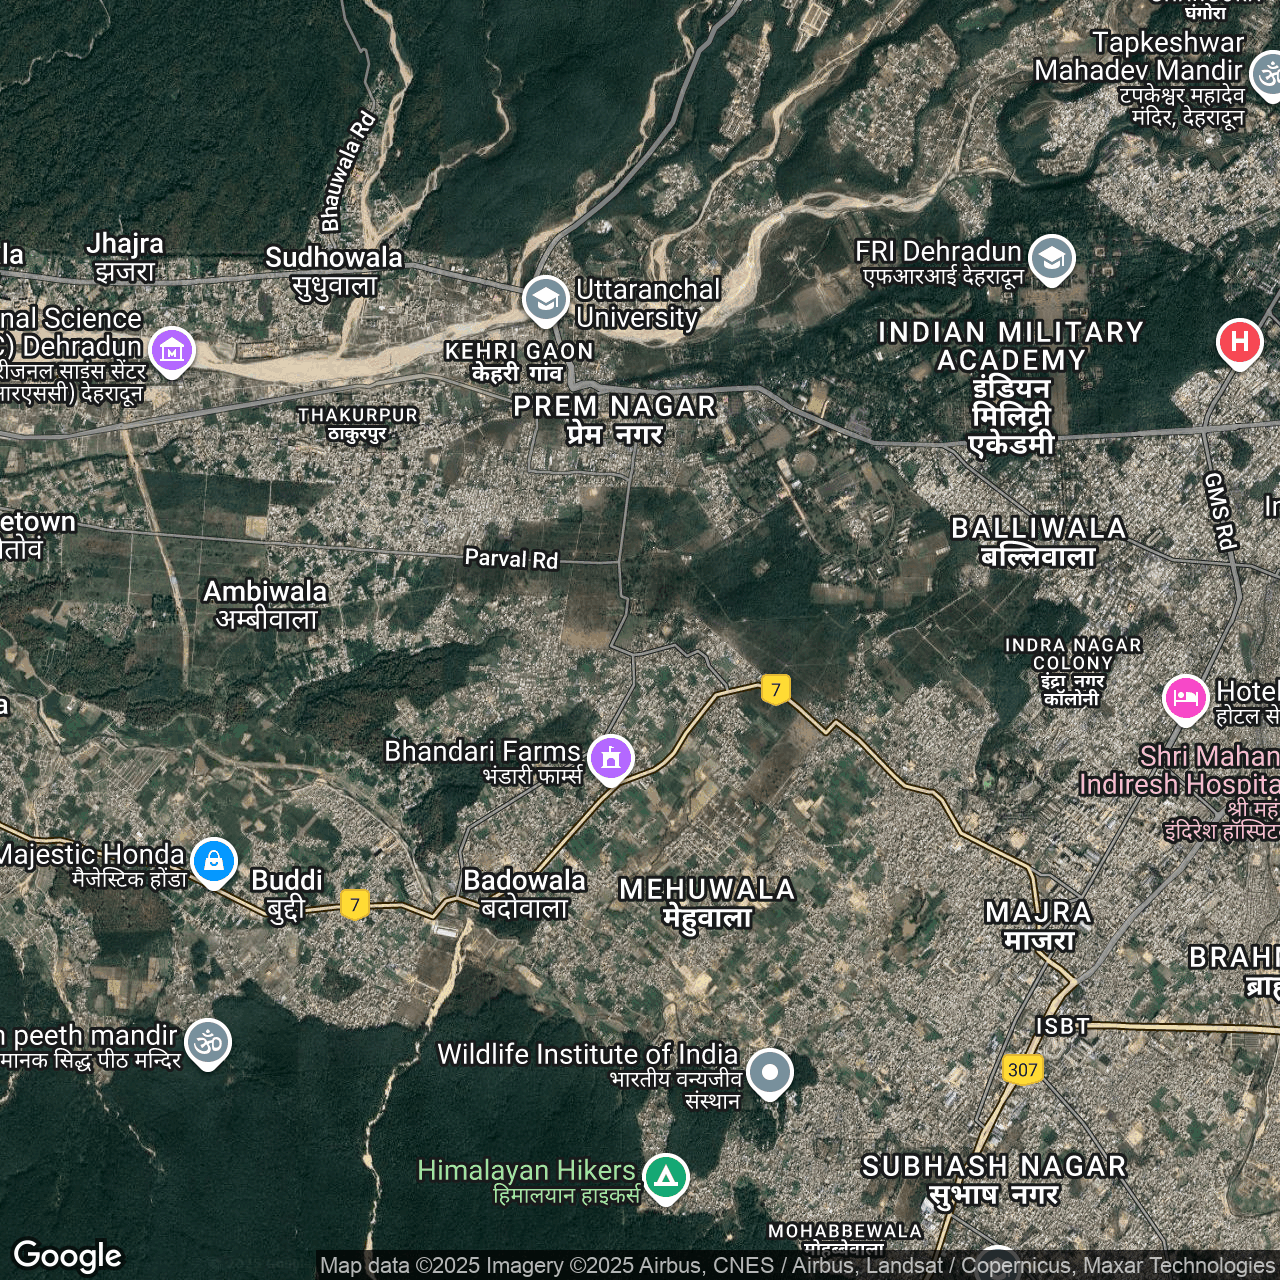Click the red hospital H marker
Viewport: 1280px width, 1280px height.
coord(1239,342)
